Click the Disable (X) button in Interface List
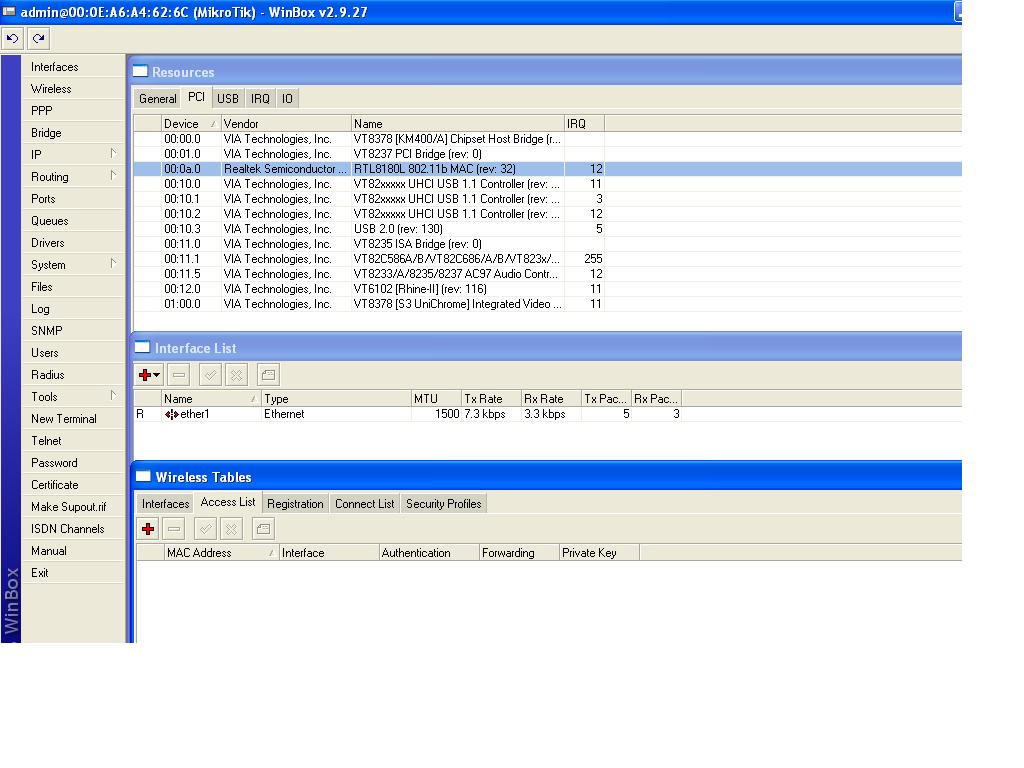 coord(236,375)
